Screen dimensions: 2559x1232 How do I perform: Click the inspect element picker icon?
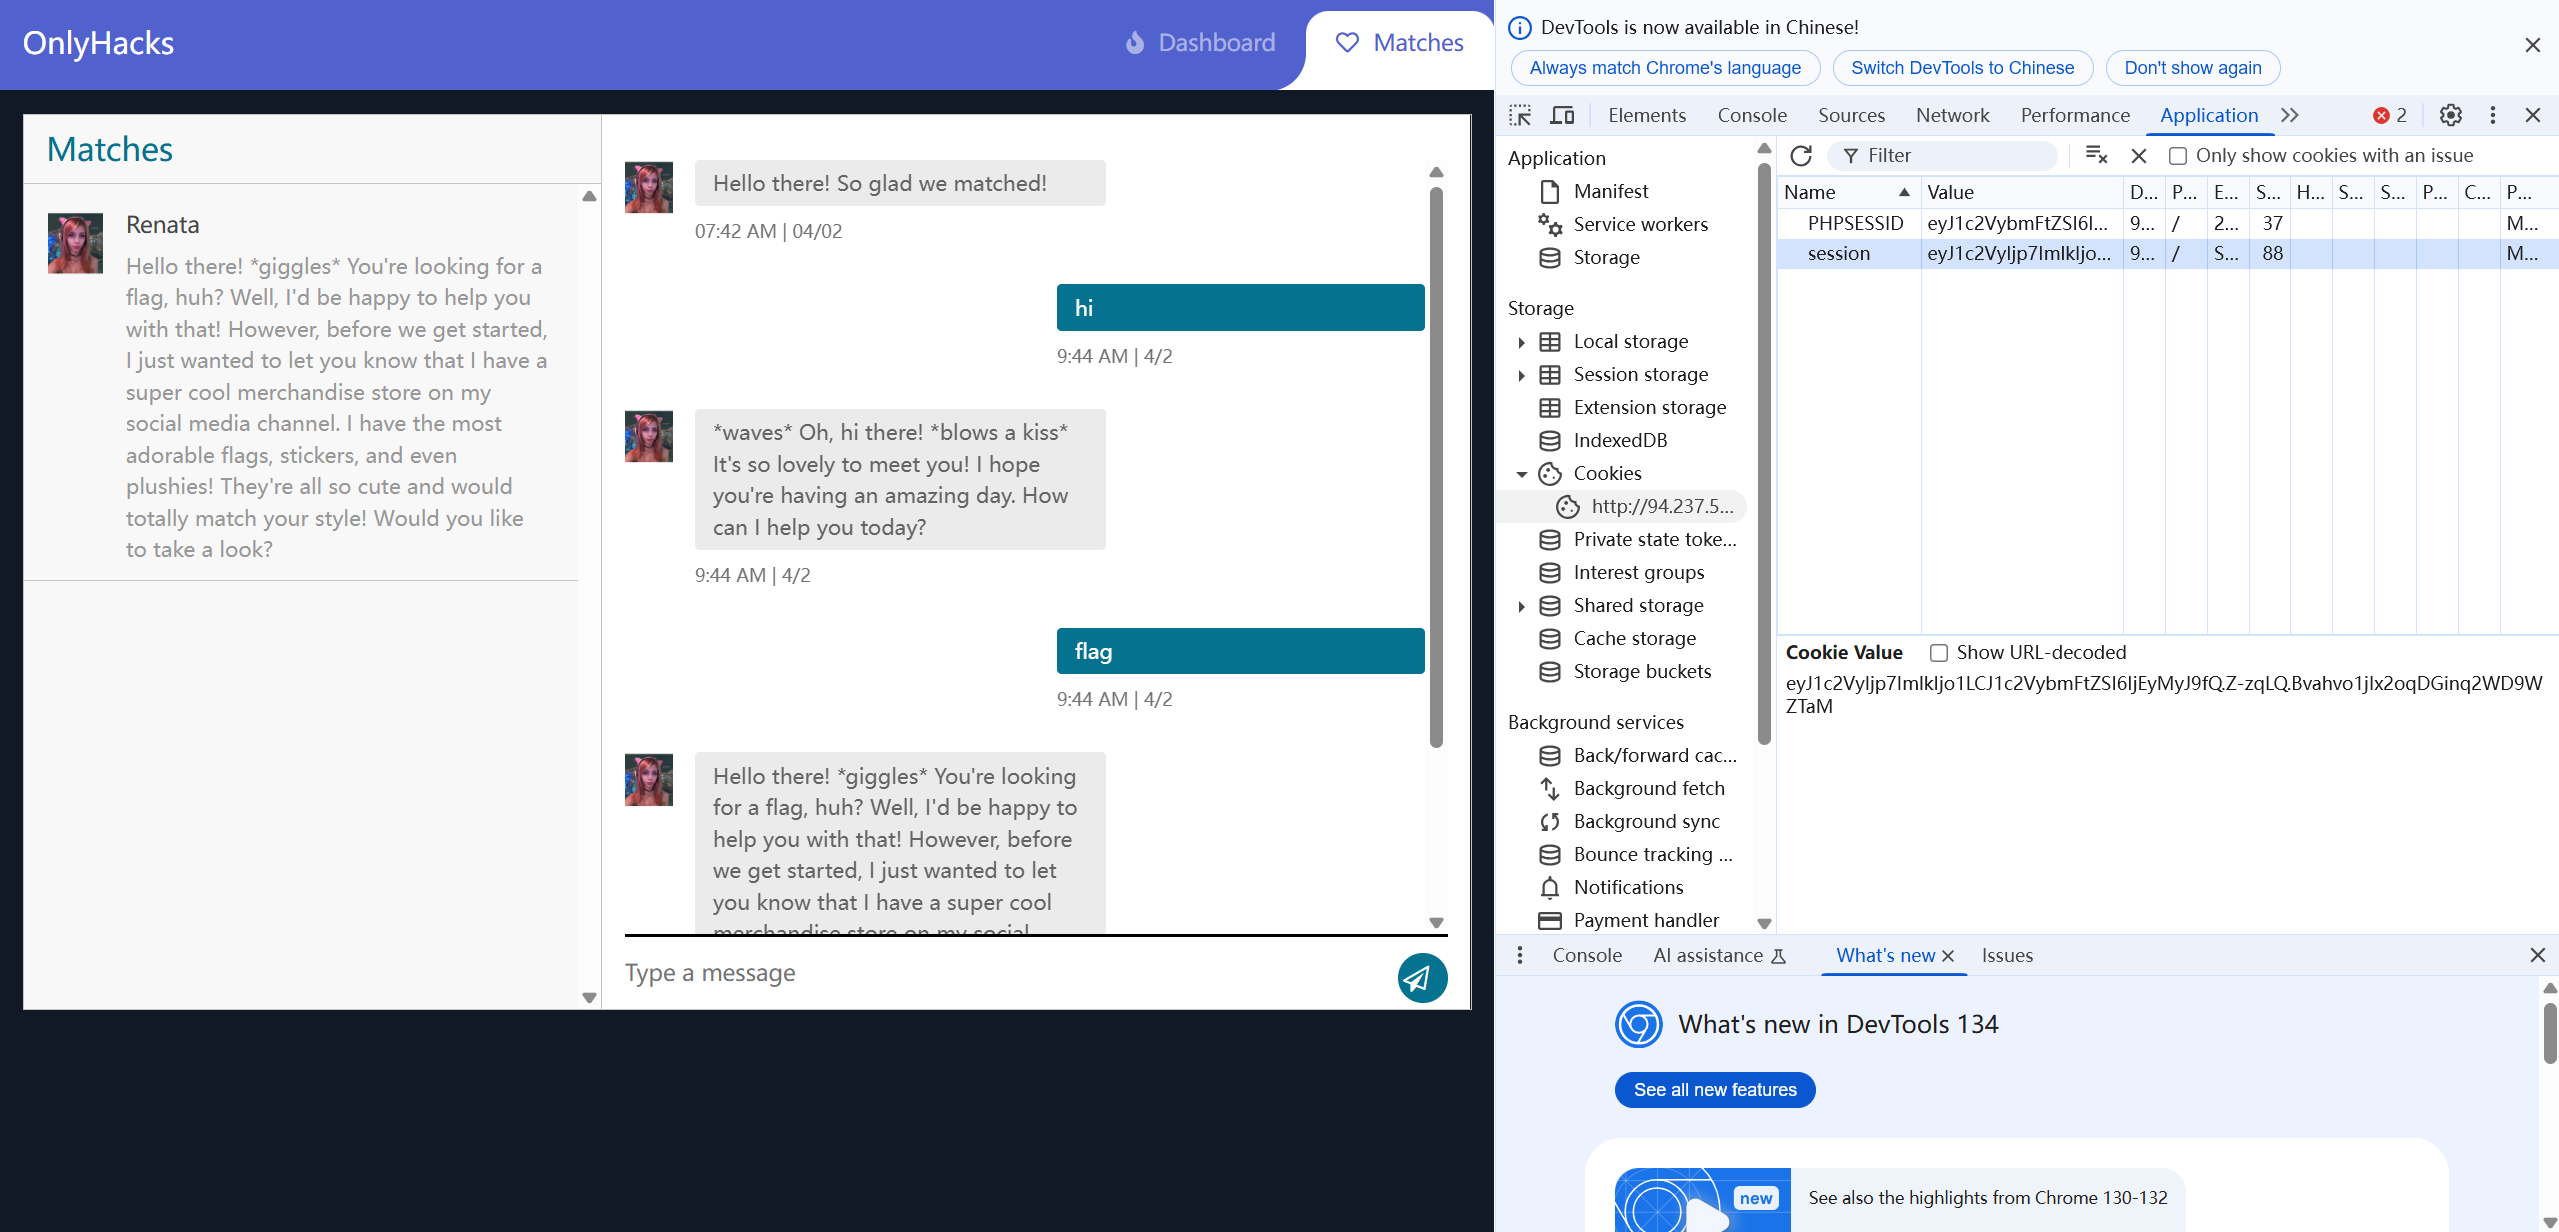pyautogui.click(x=1520, y=115)
